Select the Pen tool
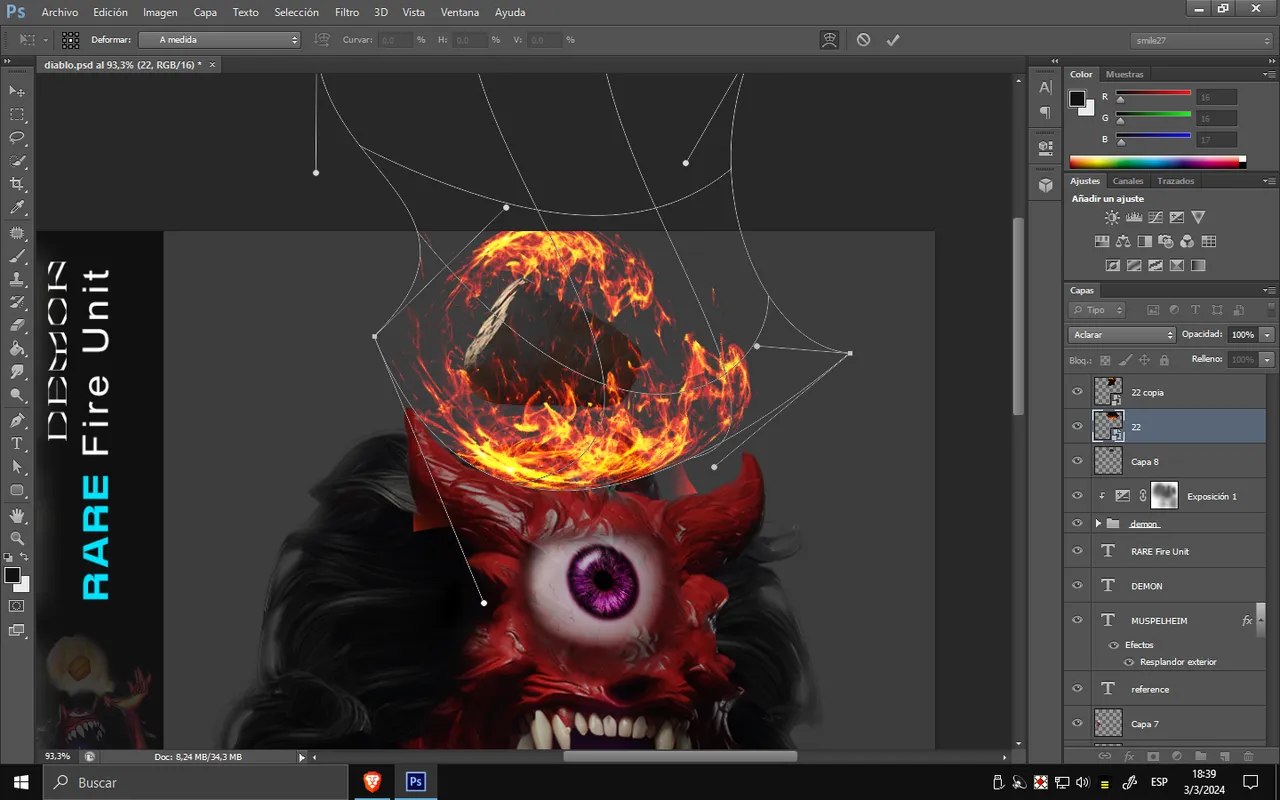This screenshot has width=1280, height=800. [17, 420]
